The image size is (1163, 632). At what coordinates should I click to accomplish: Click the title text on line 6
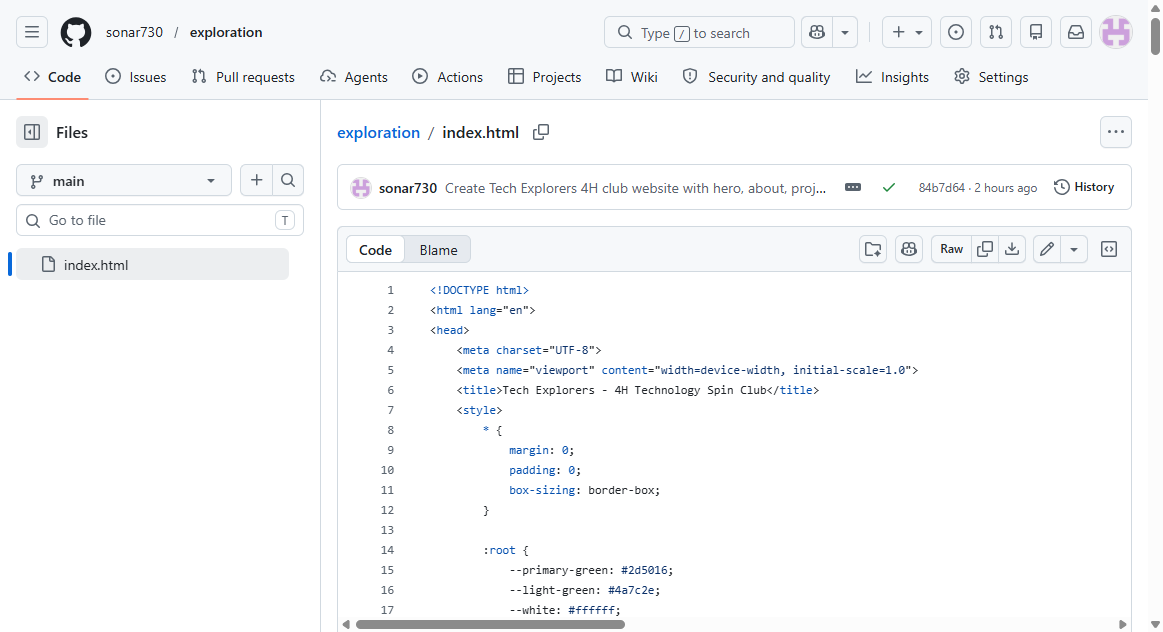634,390
